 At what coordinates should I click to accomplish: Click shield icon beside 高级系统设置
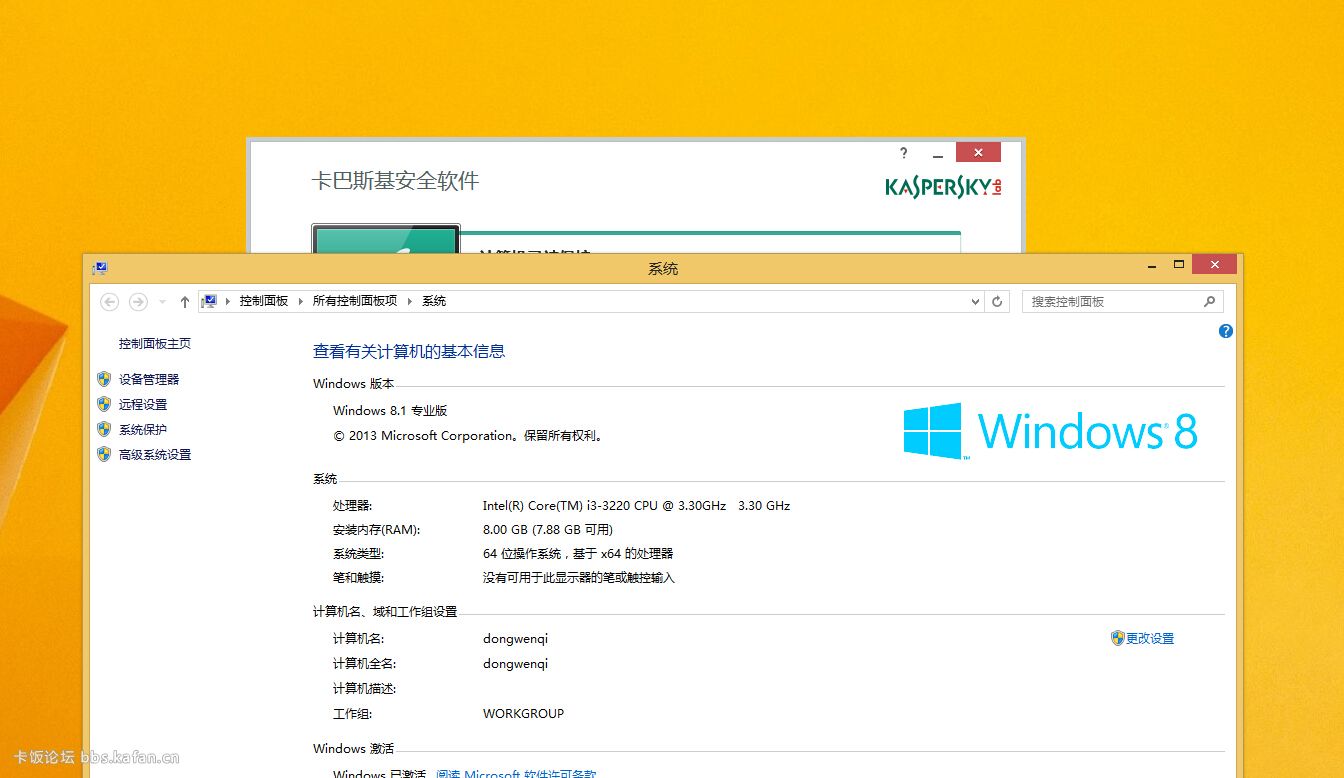pos(104,454)
